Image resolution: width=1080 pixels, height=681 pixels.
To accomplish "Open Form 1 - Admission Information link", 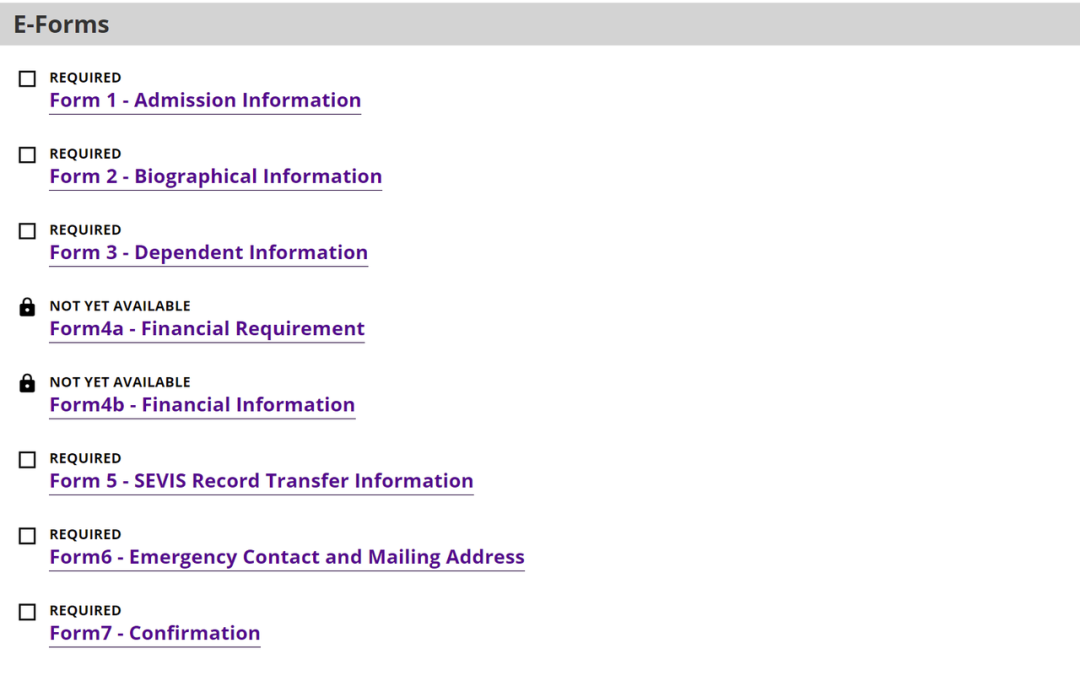I will (x=205, y=101).
